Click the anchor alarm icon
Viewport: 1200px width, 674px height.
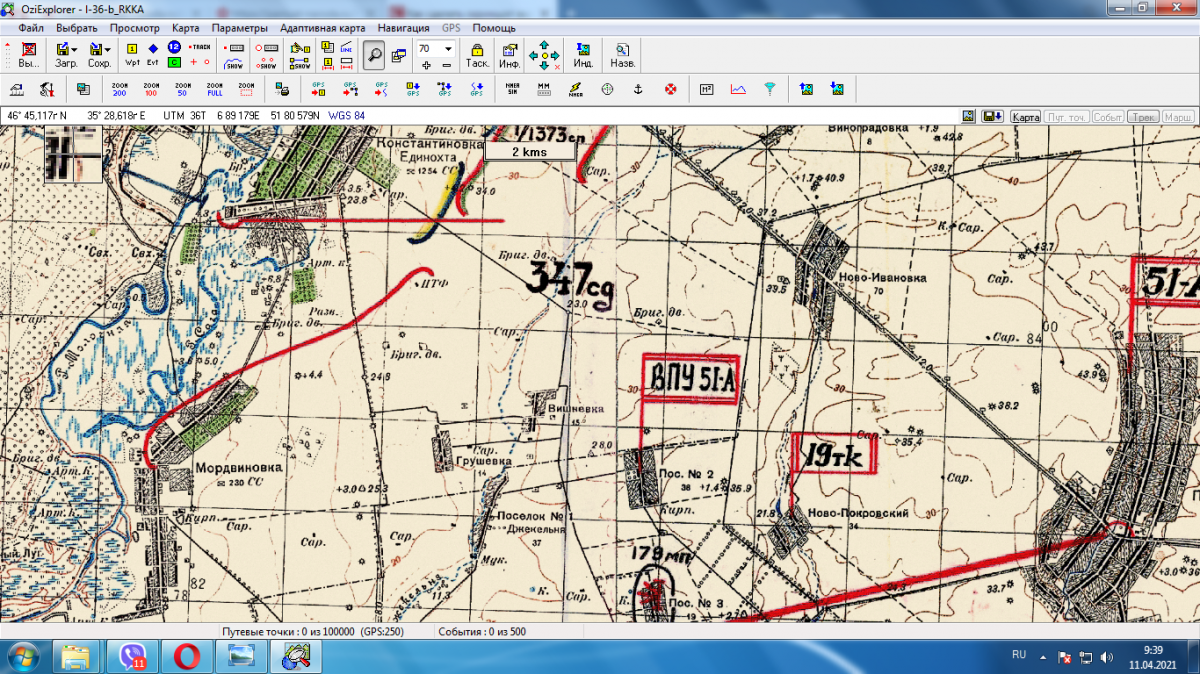637,89
